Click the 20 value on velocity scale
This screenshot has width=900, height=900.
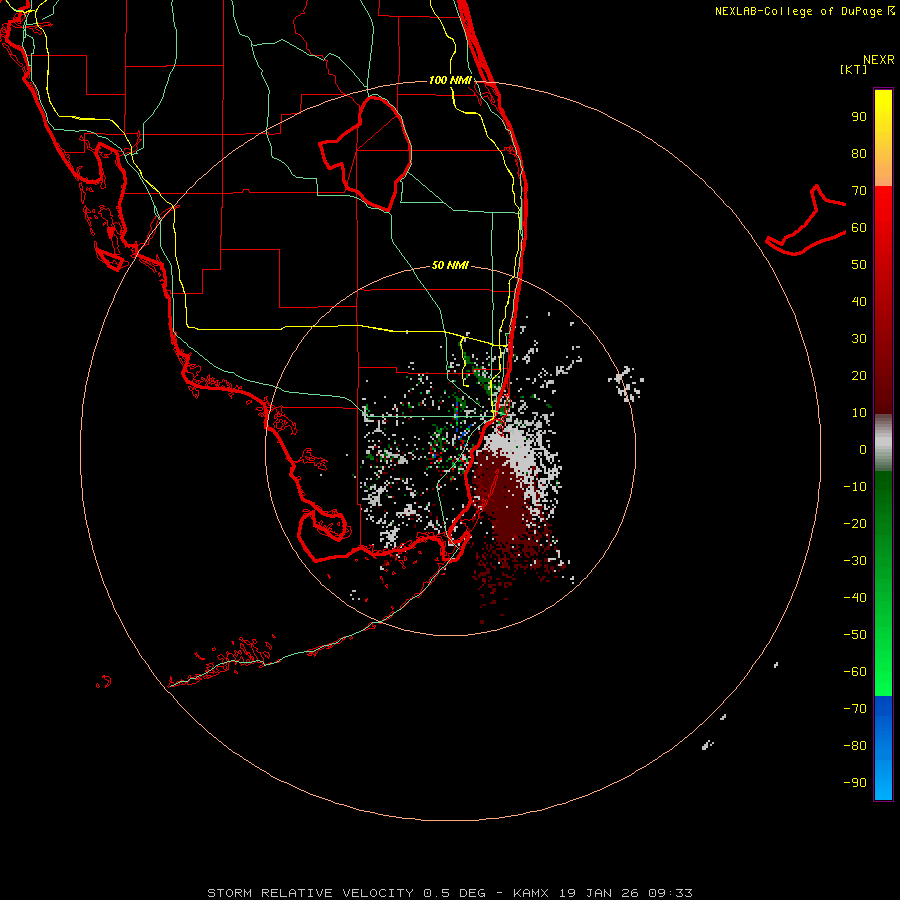click(x=859, y=375)
